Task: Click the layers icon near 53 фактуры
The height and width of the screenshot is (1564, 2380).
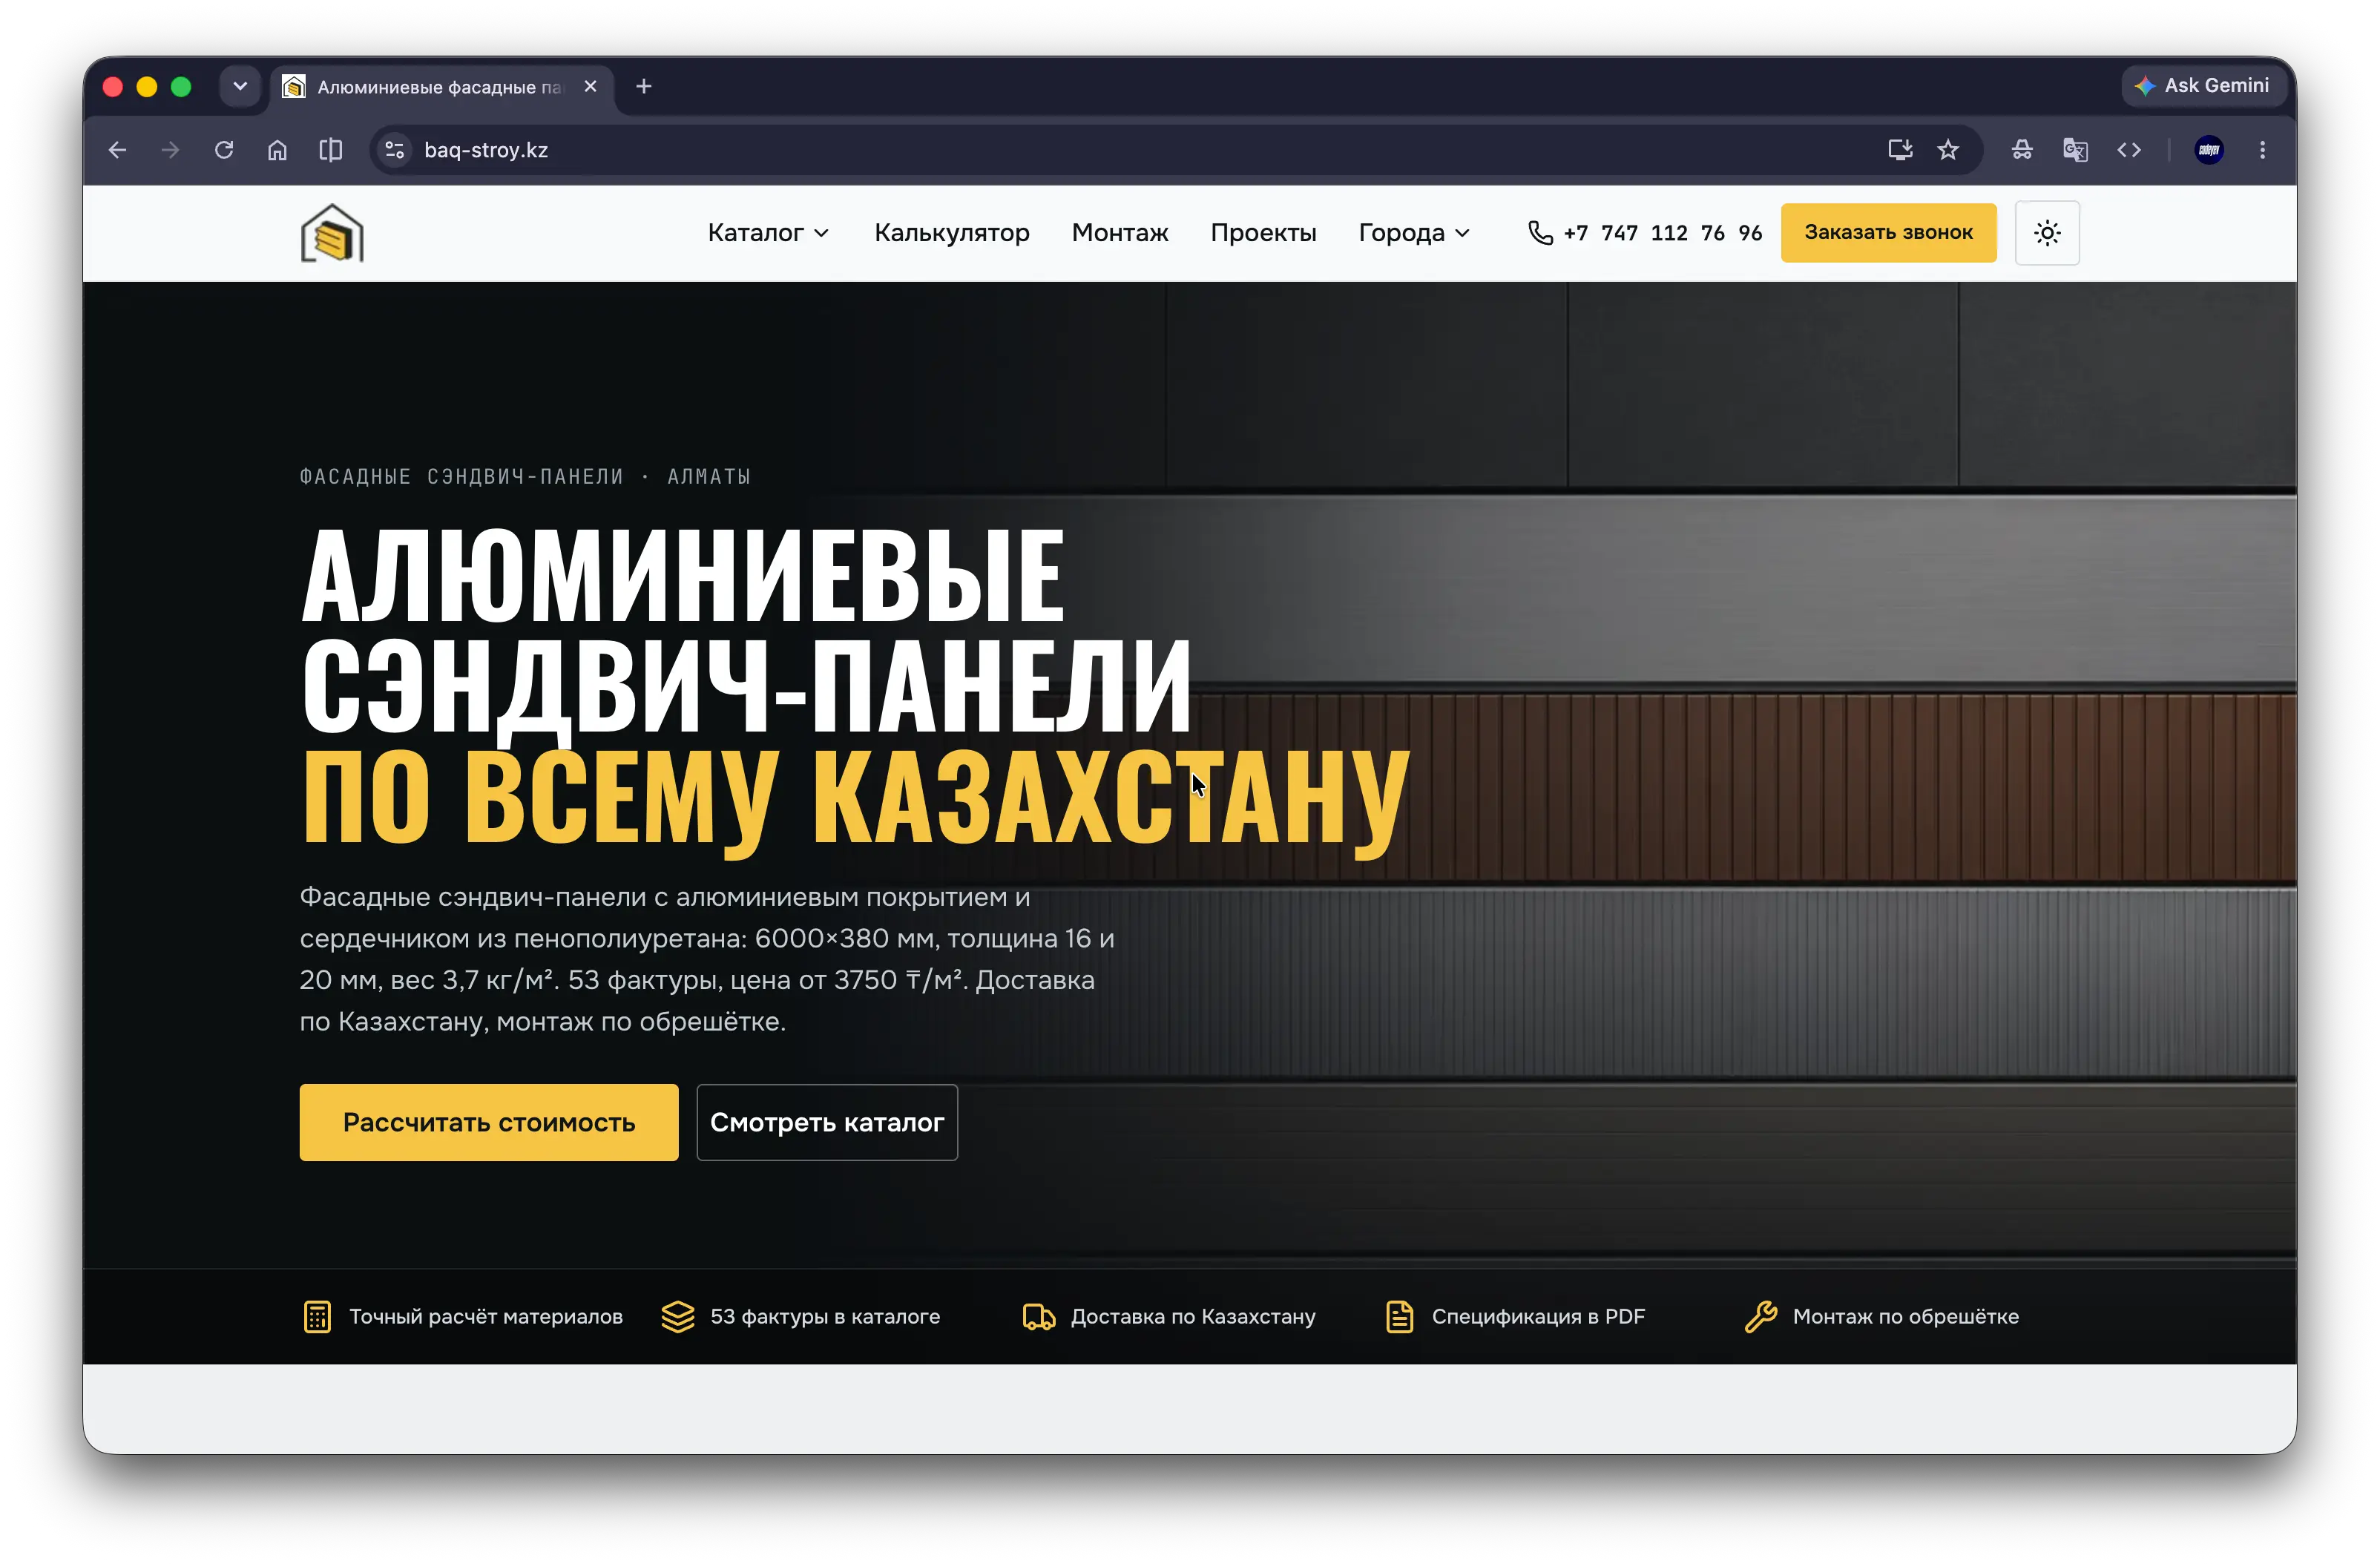Action: (x=678, y=1317)
